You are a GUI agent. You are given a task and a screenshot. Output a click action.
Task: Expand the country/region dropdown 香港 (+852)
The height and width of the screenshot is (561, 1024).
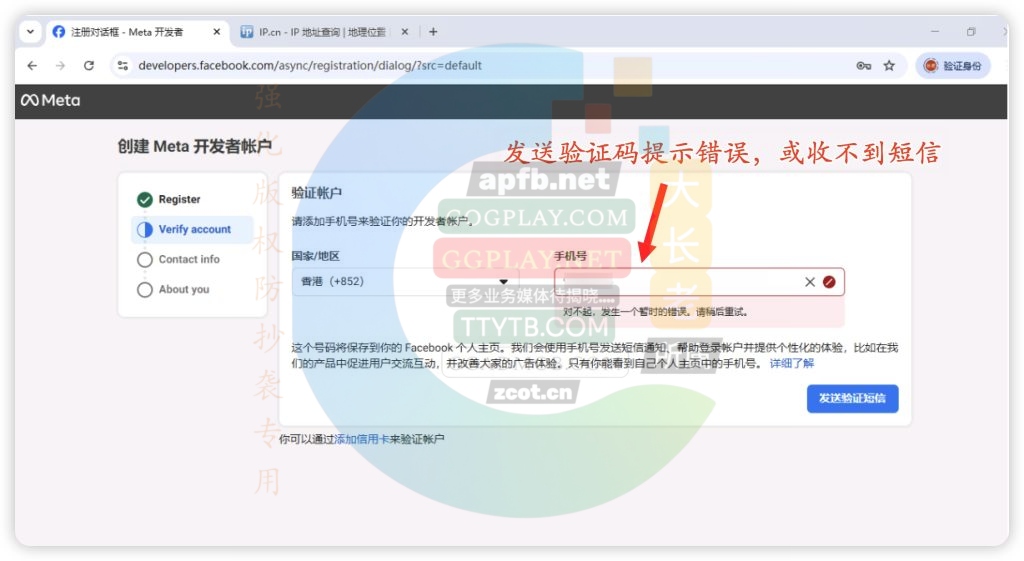click(405, 282)
